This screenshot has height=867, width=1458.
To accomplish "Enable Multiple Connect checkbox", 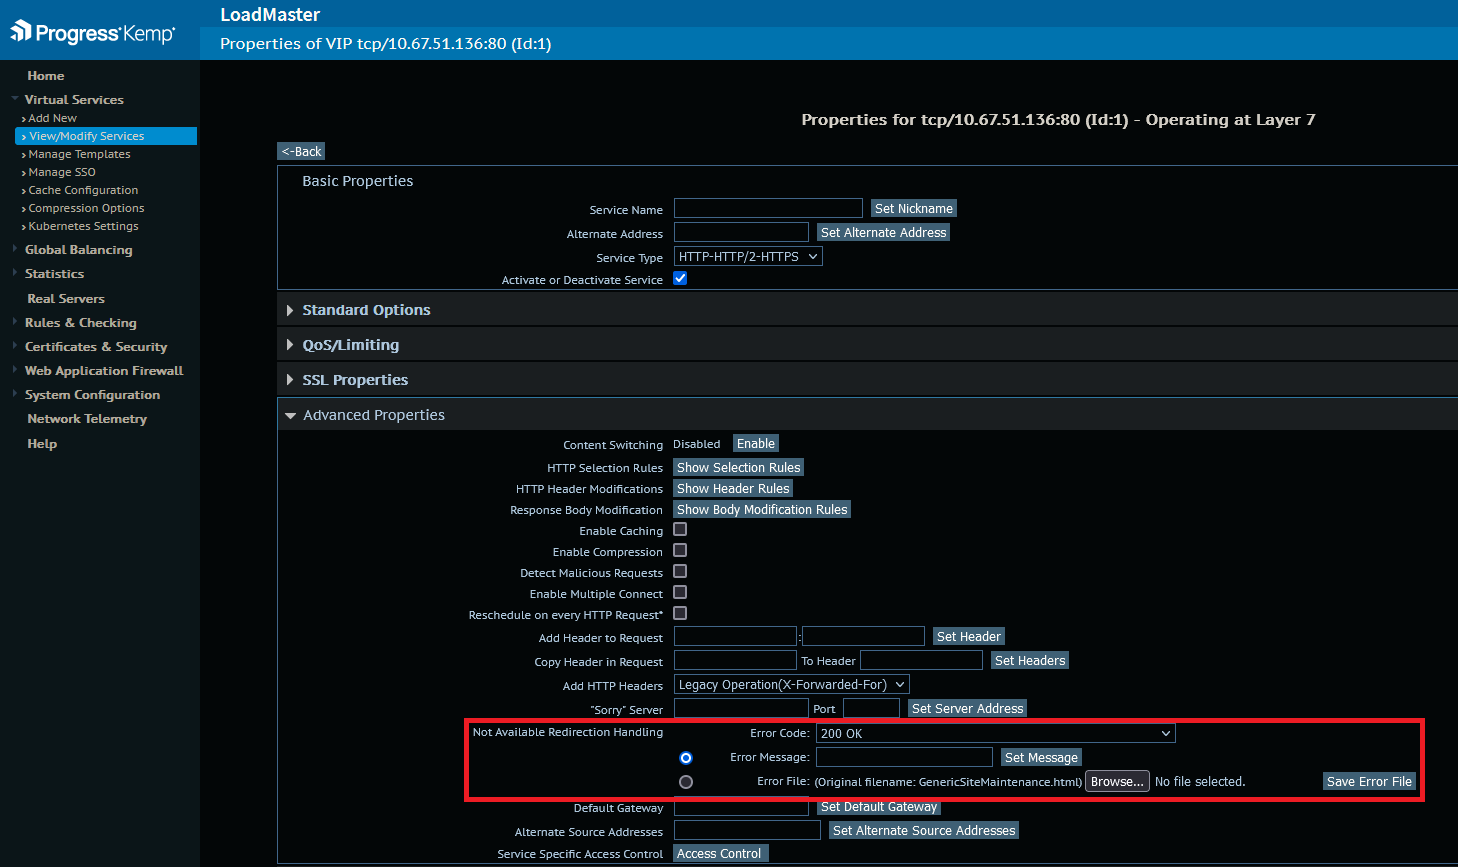I will coord(680,593).
